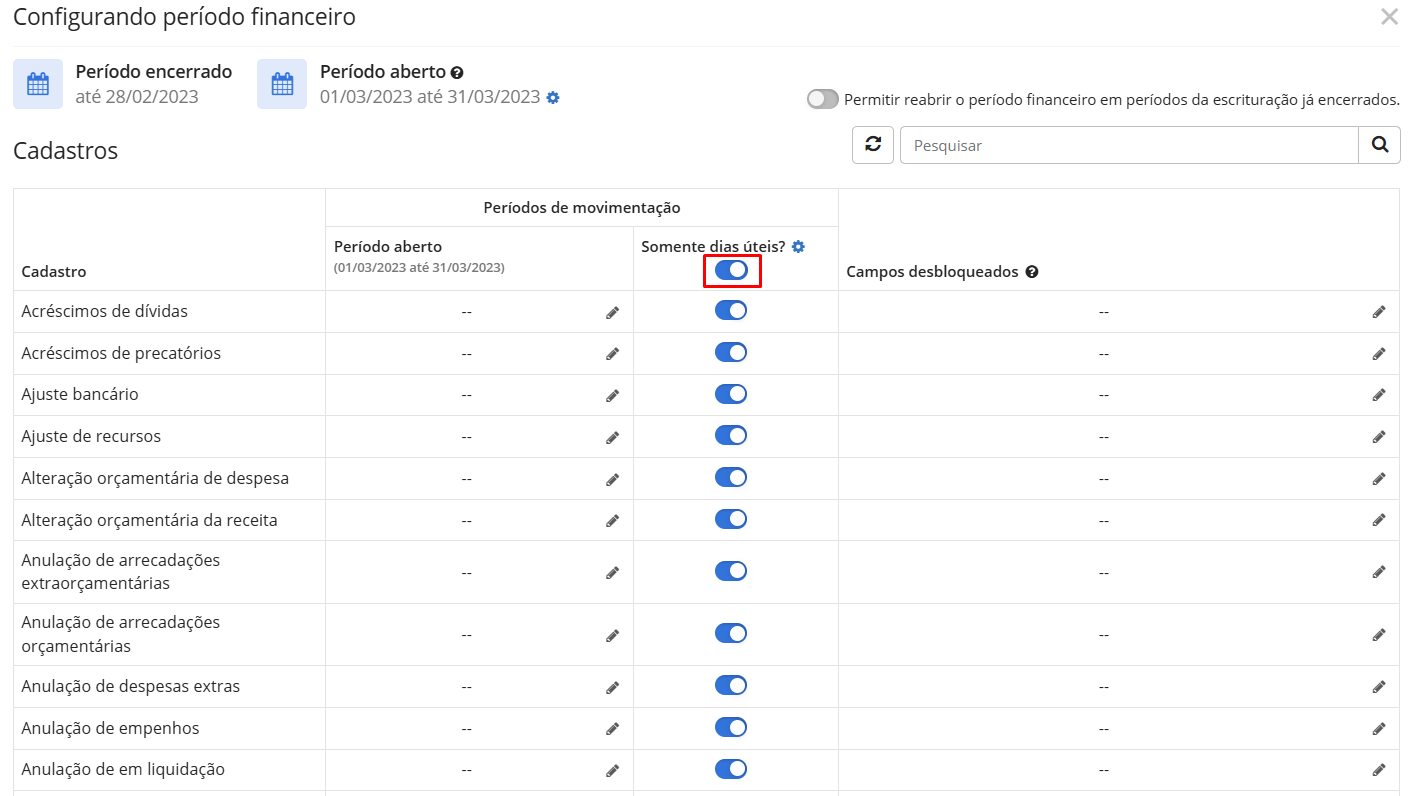Edit unlocked fields for Anulação de arrecadações orçamentárias
This screenshot has height=796, width=1416.
point(1379,635)
